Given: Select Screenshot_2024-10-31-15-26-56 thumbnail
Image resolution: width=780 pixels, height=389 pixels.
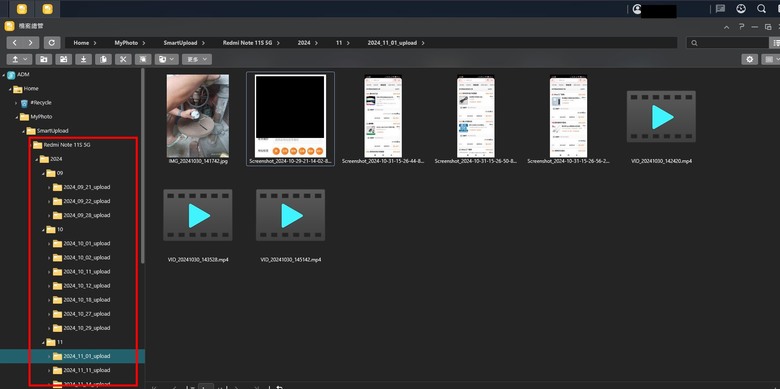Looking at the screenshot, I should point(569,115).
